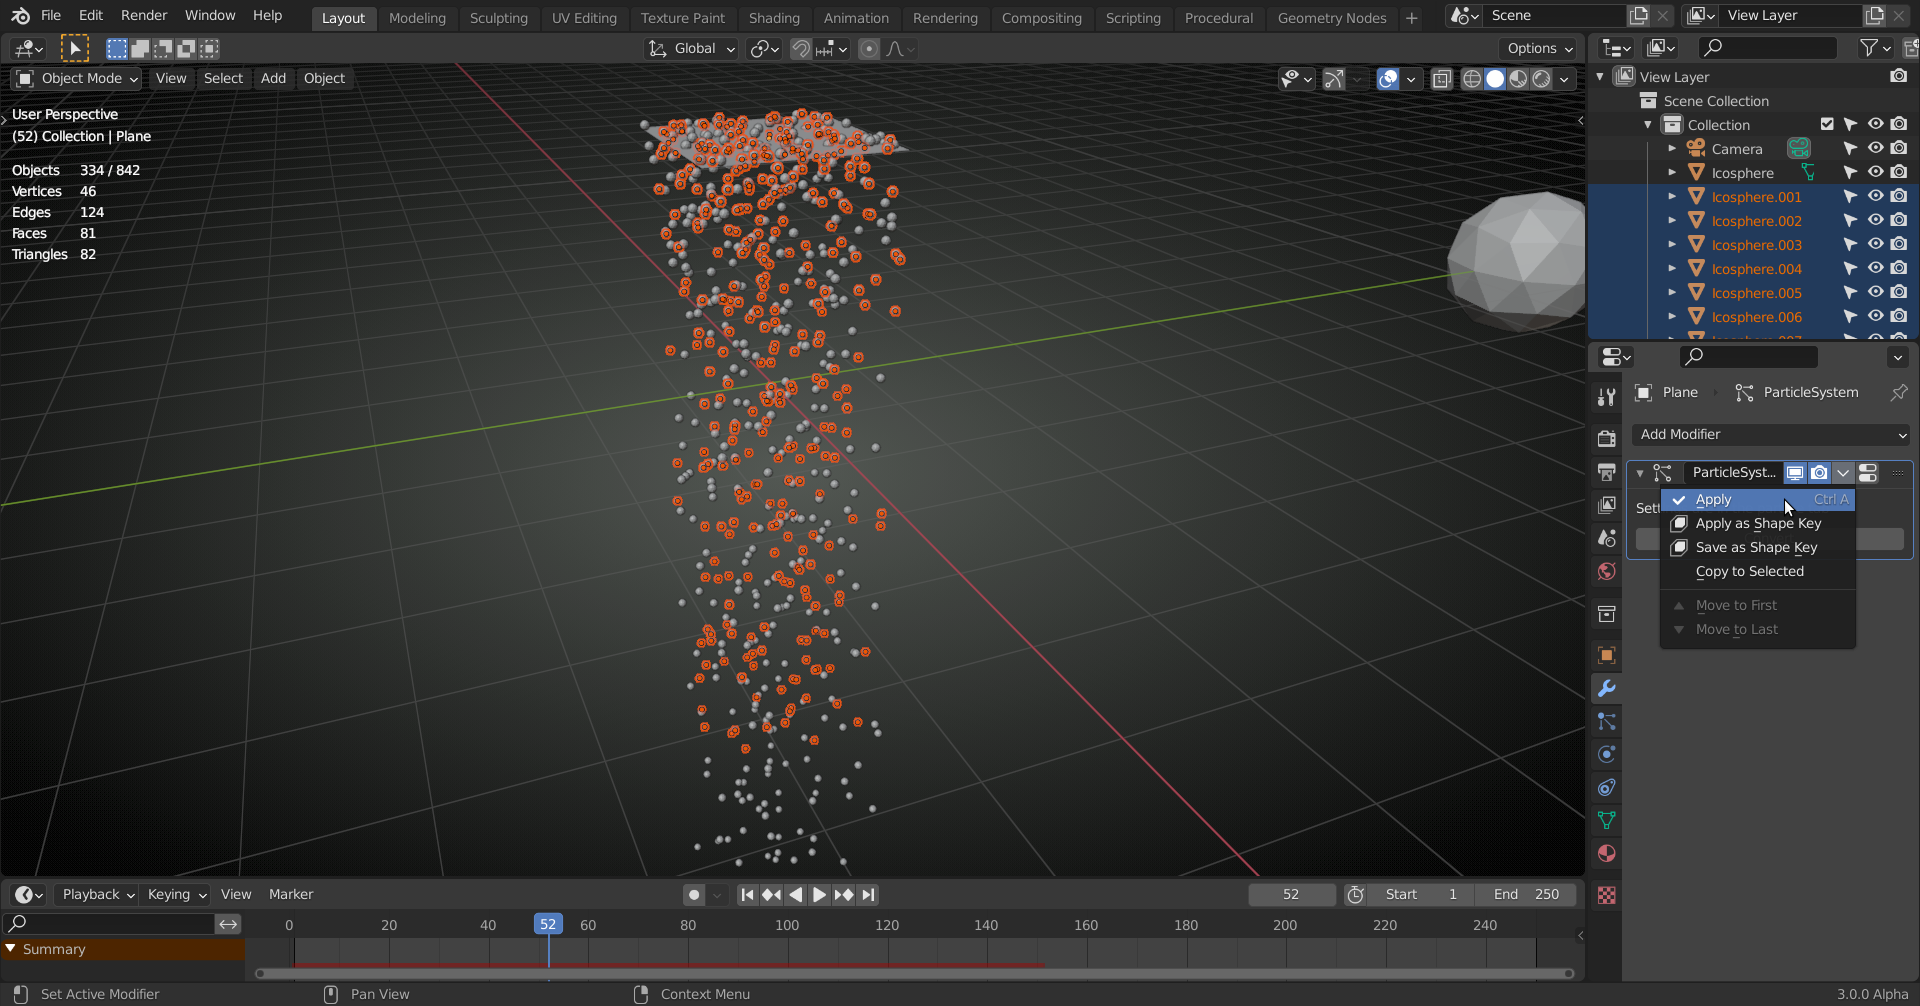Switch to the Sculpting workspace tab

click(x=498, y=18)
